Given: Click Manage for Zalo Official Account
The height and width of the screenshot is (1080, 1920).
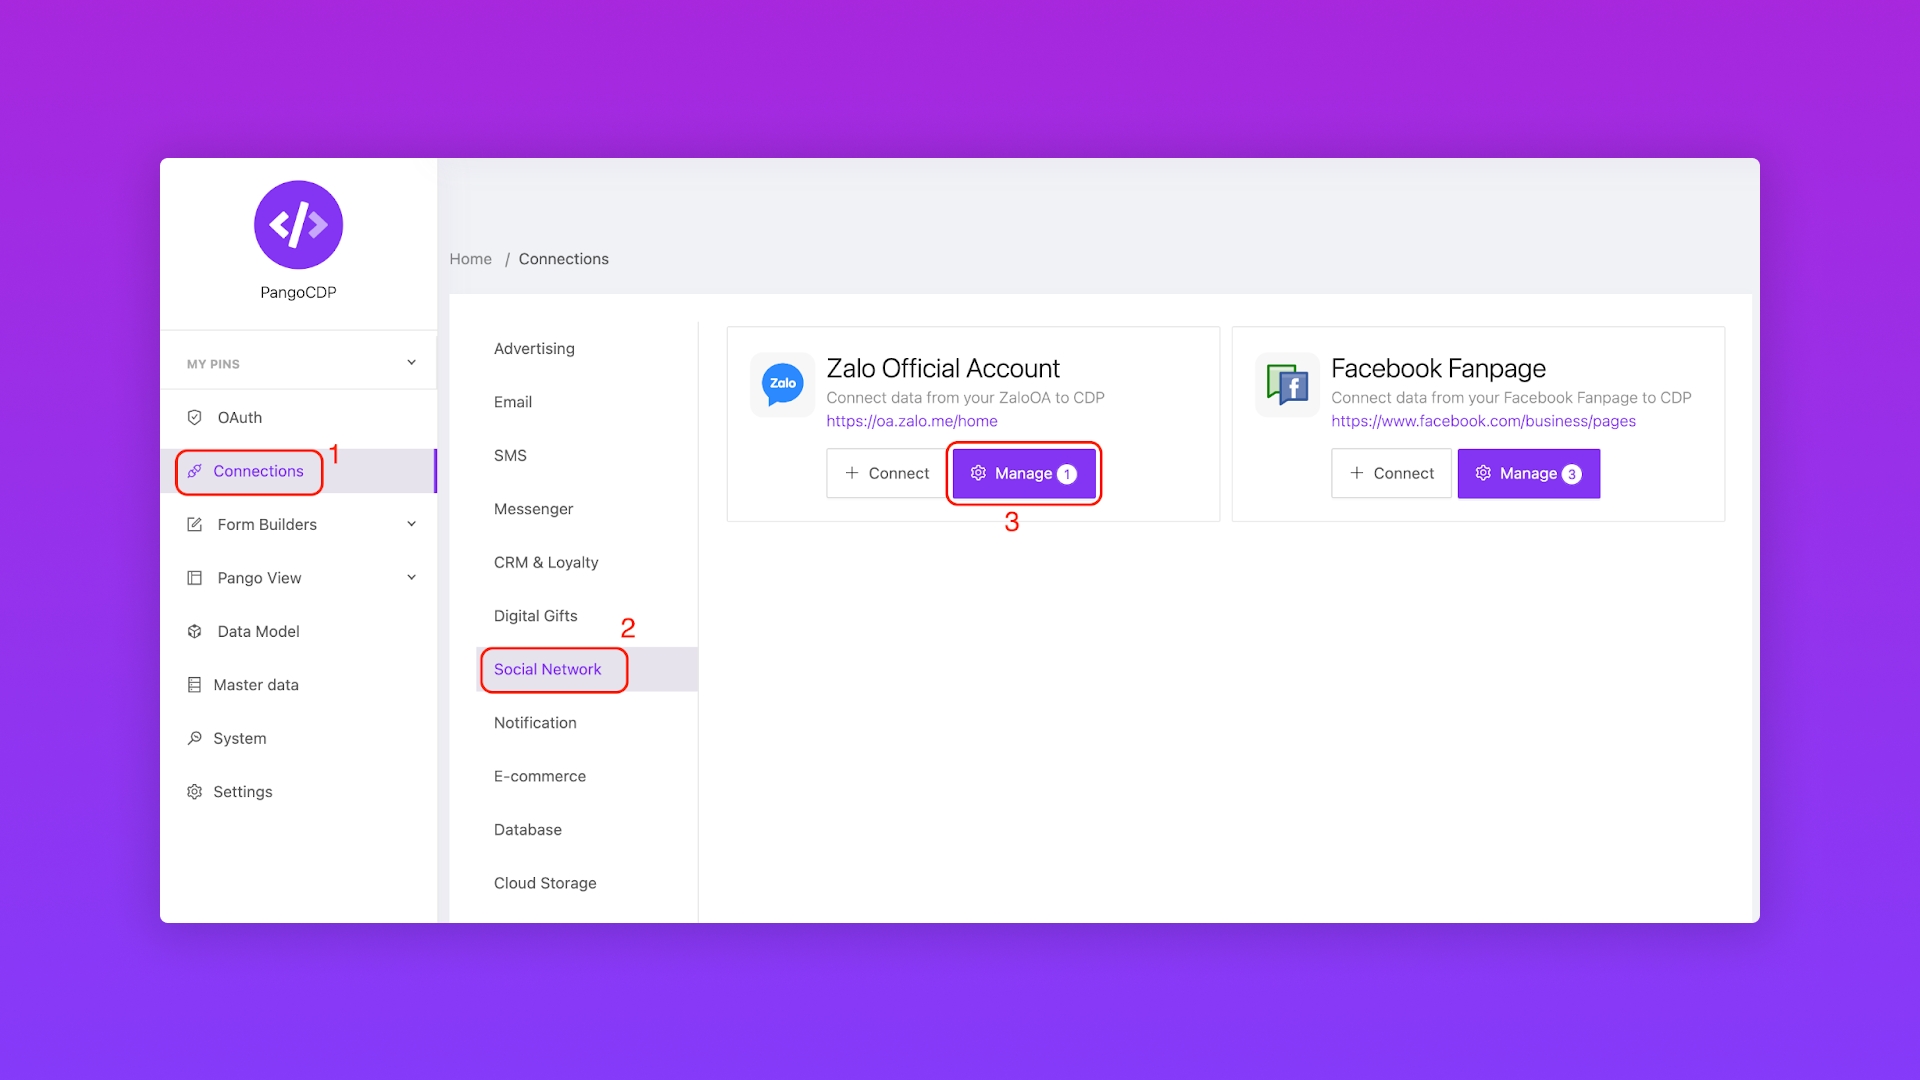Looking at the screenshot, I should pyautogui.click(x=1023, y=473).
